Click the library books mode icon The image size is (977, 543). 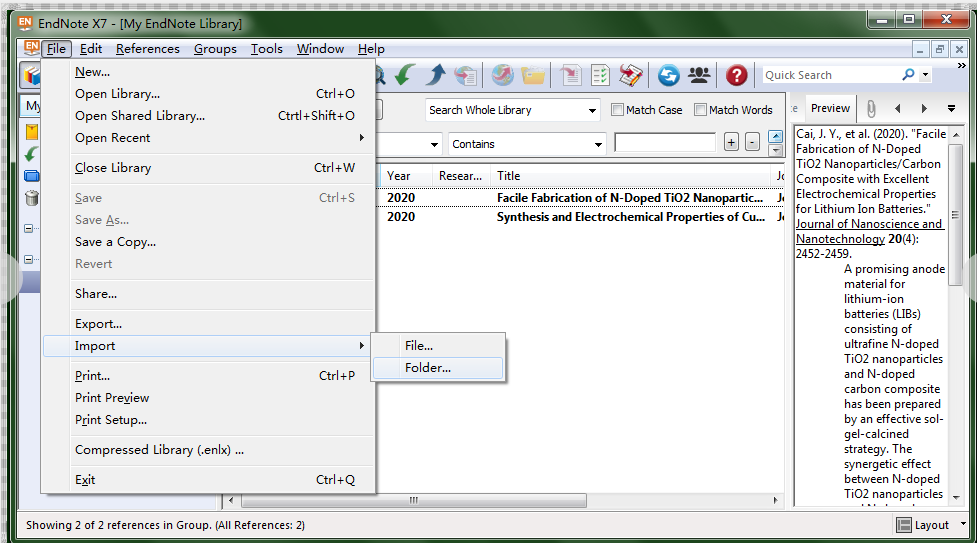coord(31,75)
